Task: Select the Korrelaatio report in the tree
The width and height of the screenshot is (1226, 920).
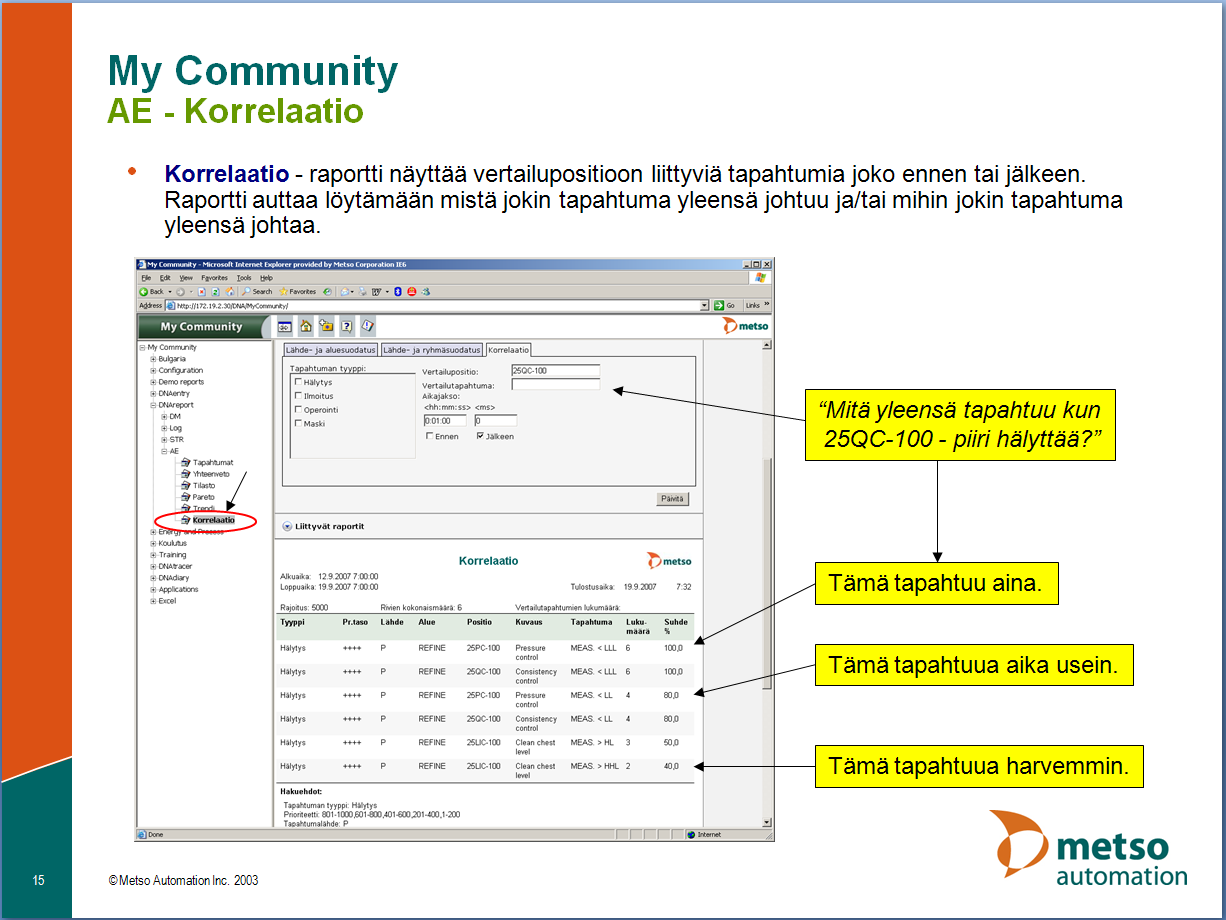Action: pyautogui.click(x=214, y=520)
